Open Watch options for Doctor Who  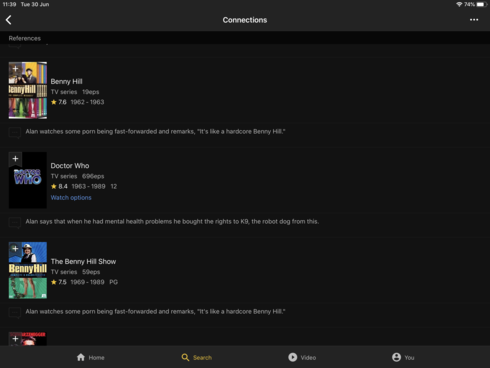click(x=71, y=198)
